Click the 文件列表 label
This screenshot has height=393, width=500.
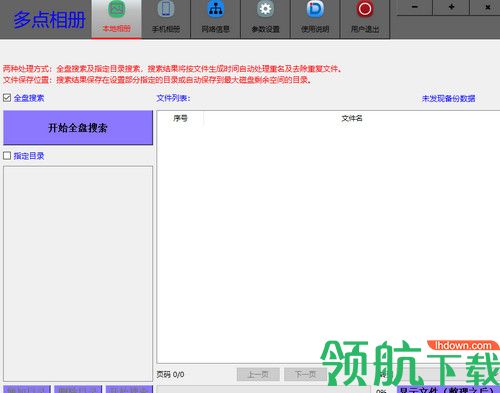(x=173, y=98)
